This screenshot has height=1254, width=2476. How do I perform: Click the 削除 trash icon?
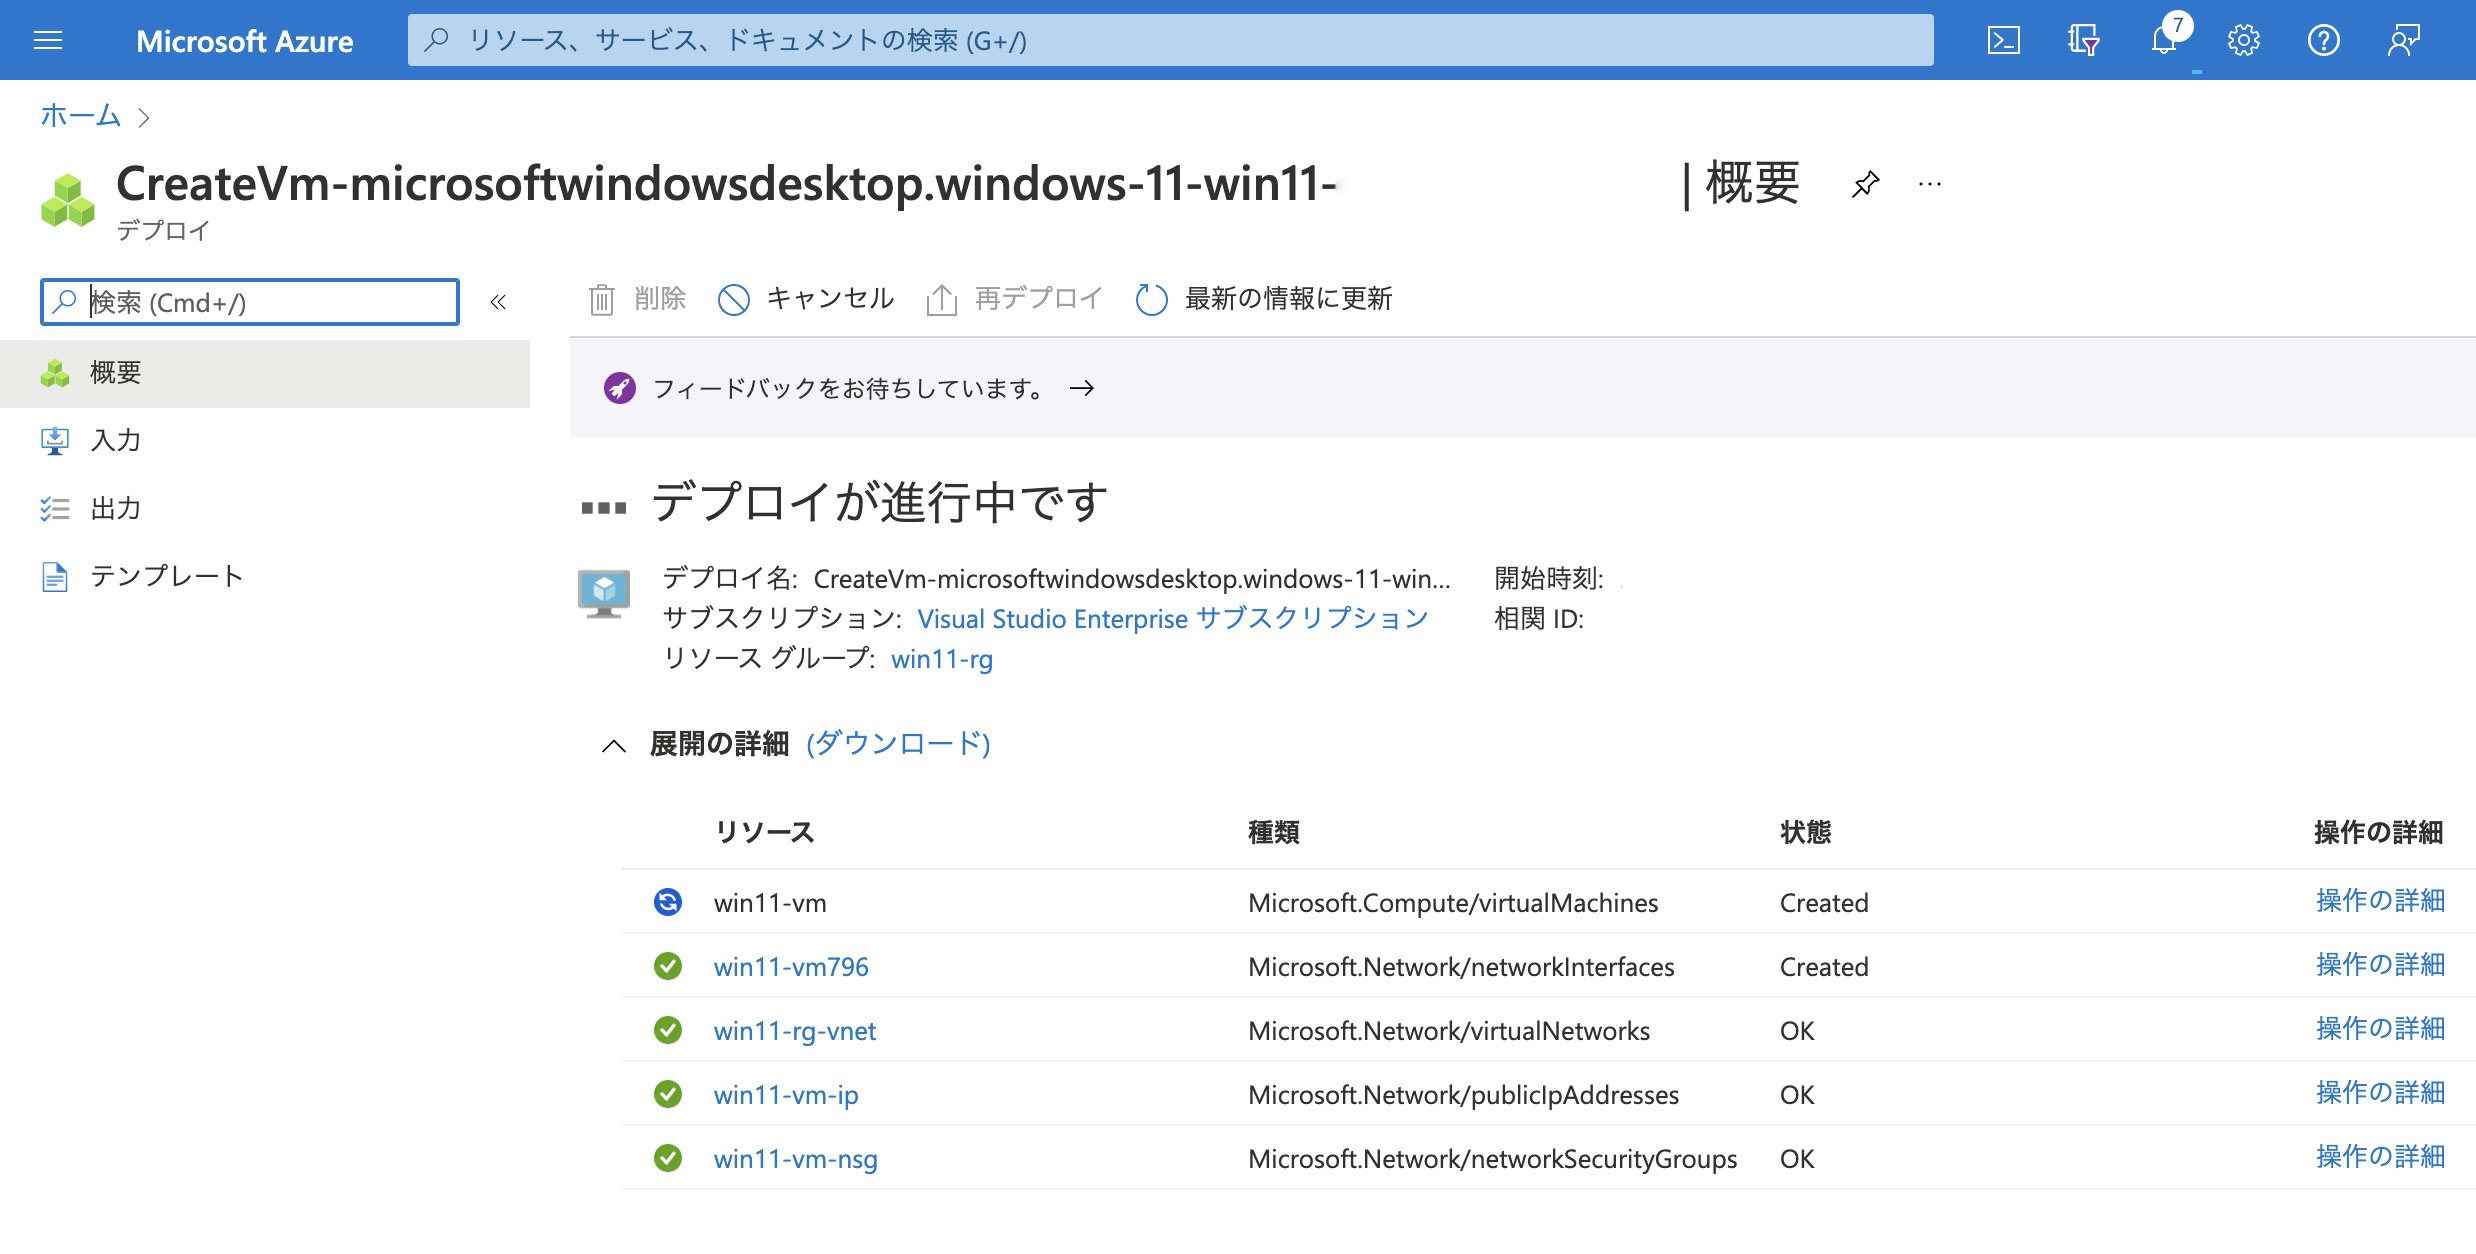tap(601, 298)
